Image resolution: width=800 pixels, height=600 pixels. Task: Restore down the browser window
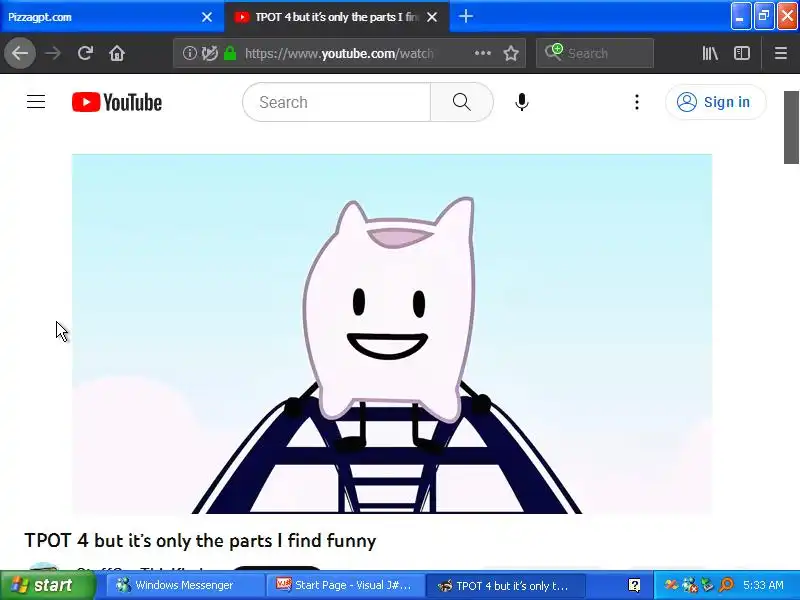(x=764, y=16)
